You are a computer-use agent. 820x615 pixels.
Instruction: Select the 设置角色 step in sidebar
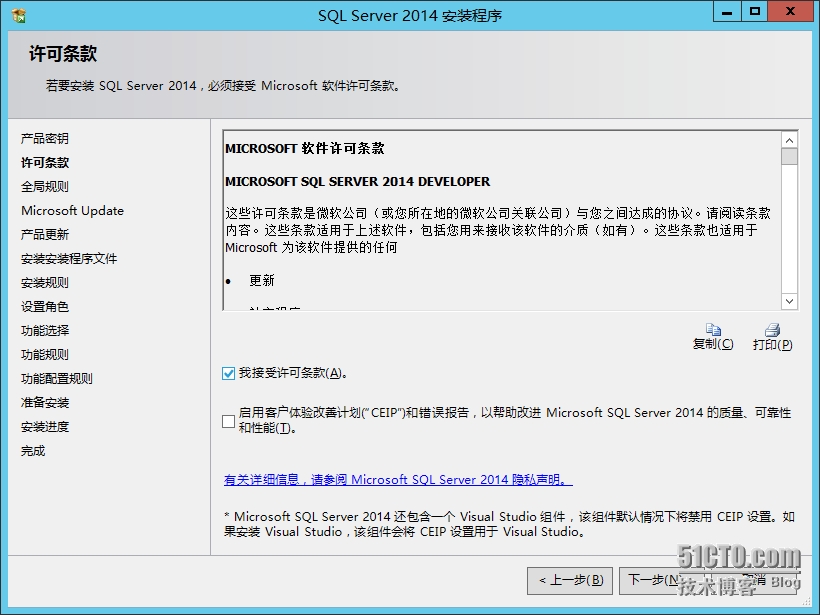click(x=45, y=307)
